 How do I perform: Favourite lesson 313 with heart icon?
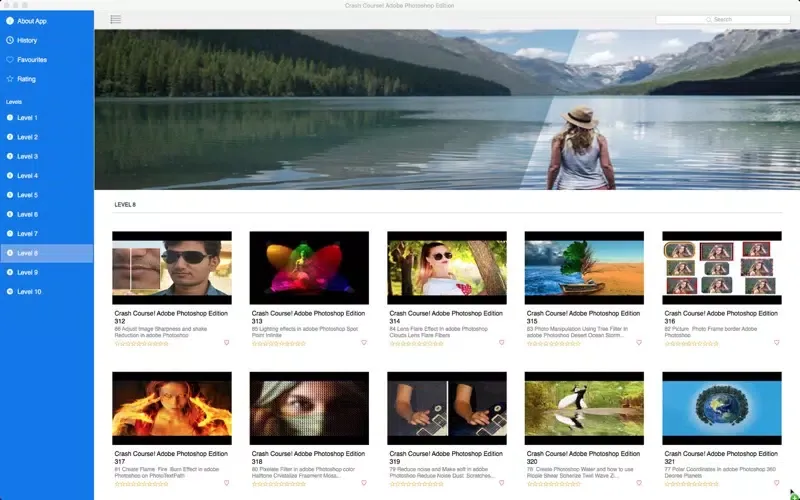coord(364,343)
